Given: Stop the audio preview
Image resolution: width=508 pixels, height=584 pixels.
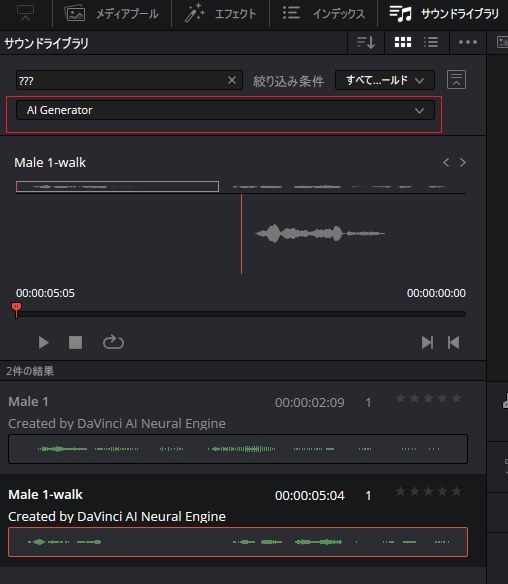Looking at the screenshot, I should (x=75, y=342).
